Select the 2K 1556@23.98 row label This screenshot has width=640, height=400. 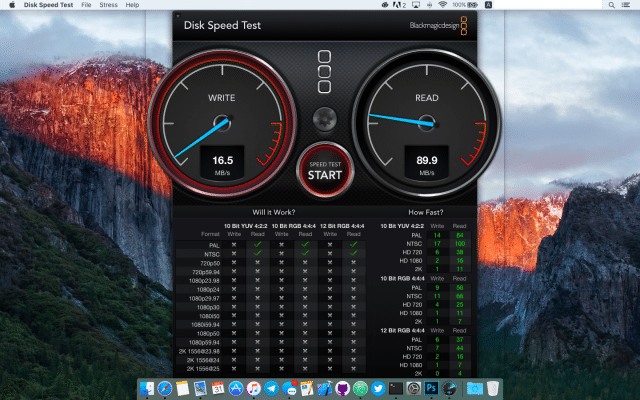click(x=199, y=351)
